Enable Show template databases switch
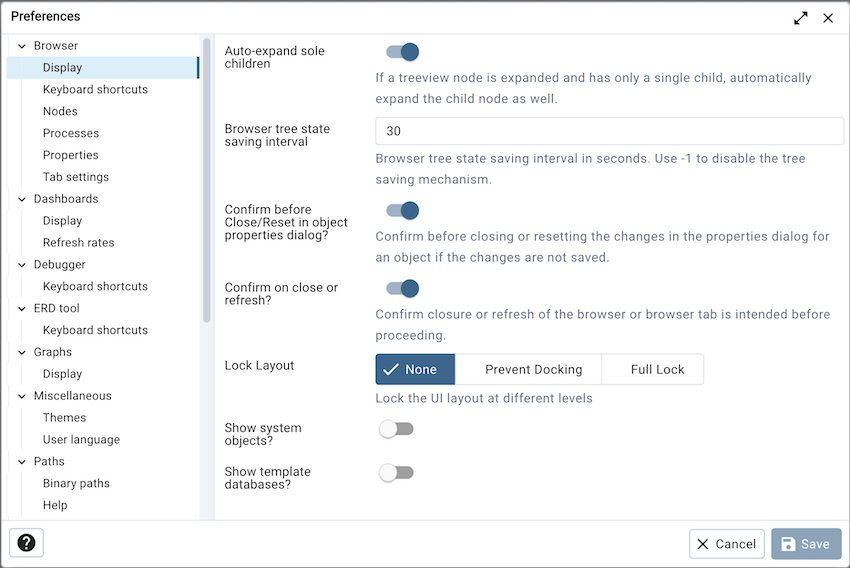Screen dimensions: 850x568 [x=396, y=473]
